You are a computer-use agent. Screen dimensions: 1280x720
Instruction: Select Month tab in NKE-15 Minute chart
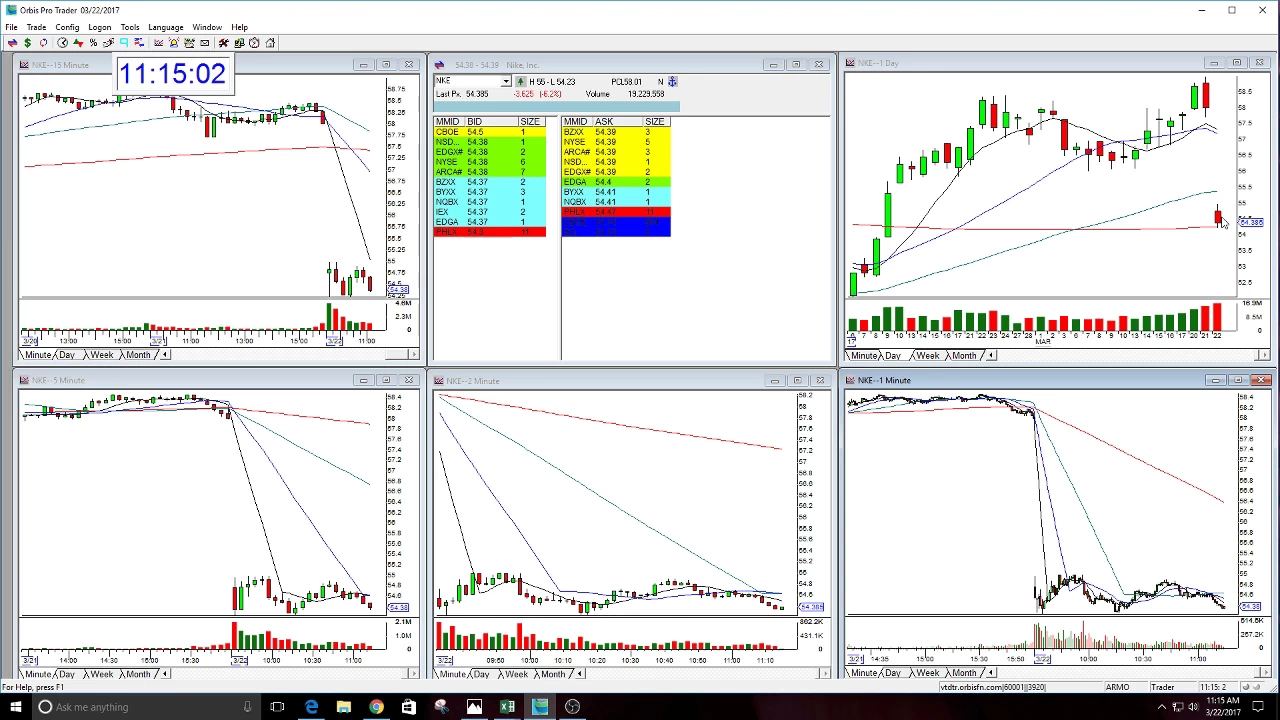coord(138,355)
